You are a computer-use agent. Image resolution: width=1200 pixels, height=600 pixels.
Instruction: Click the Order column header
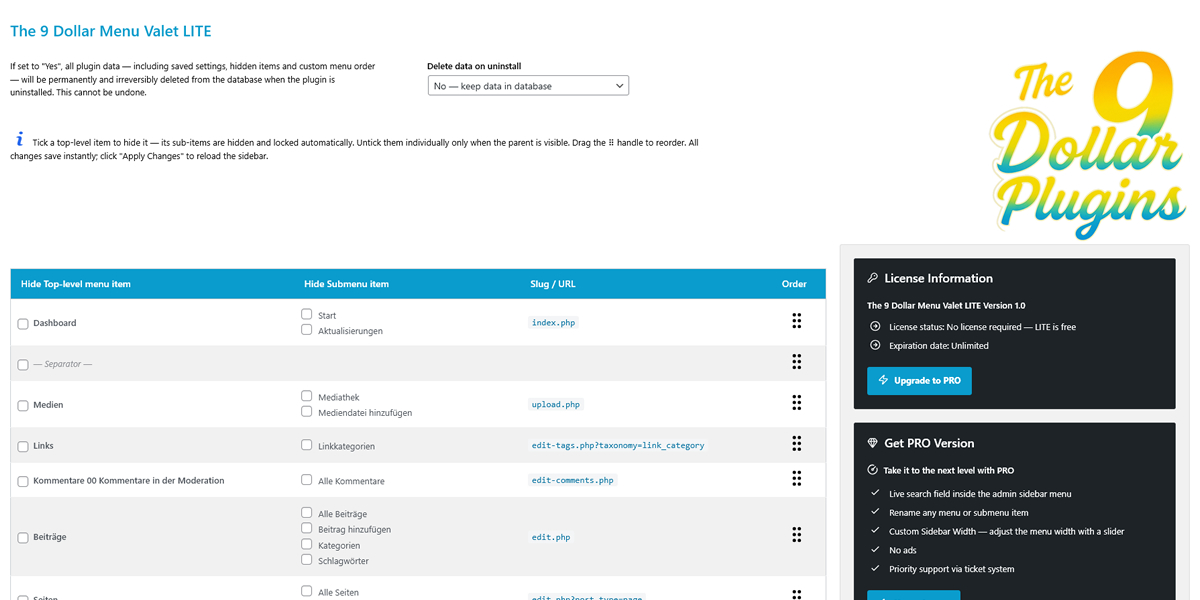(794, 284)
